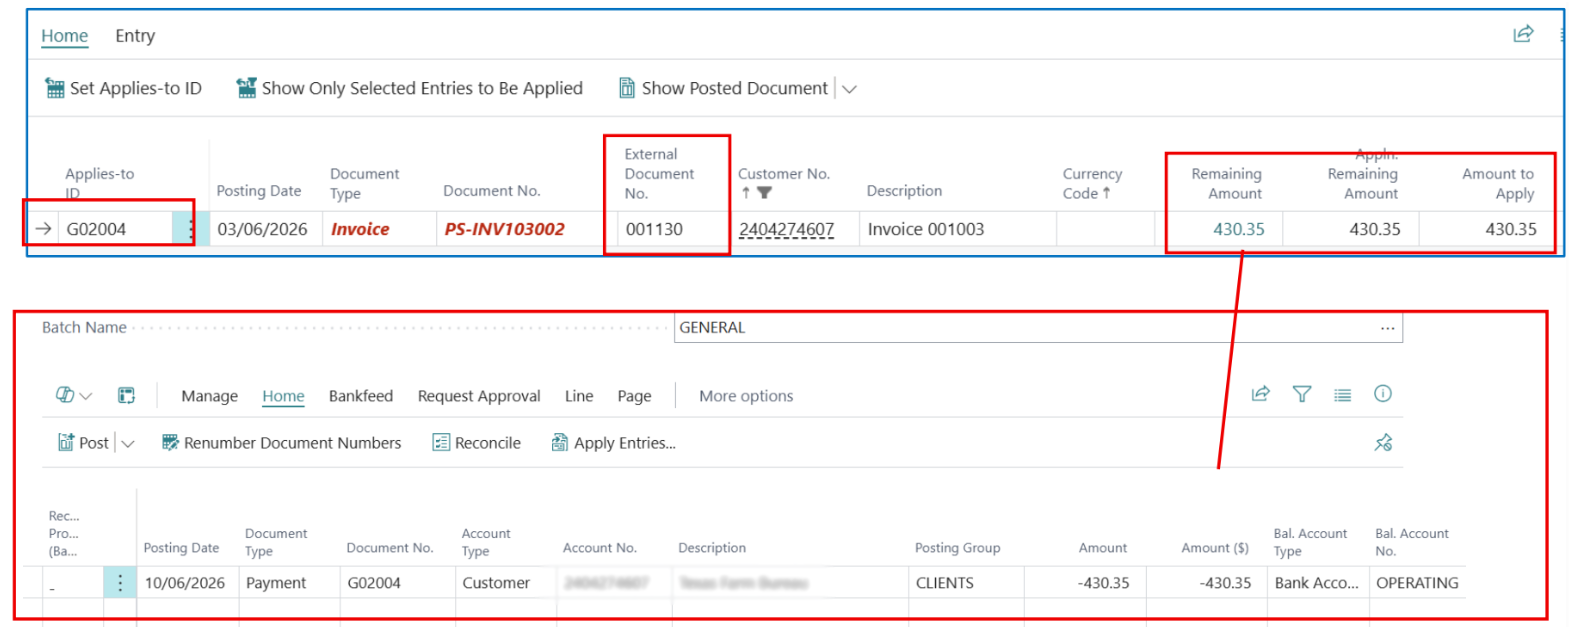Click the Post button
Viewport: 1572px width, 627px height.
pyautogui.click(x=83, y=443)
